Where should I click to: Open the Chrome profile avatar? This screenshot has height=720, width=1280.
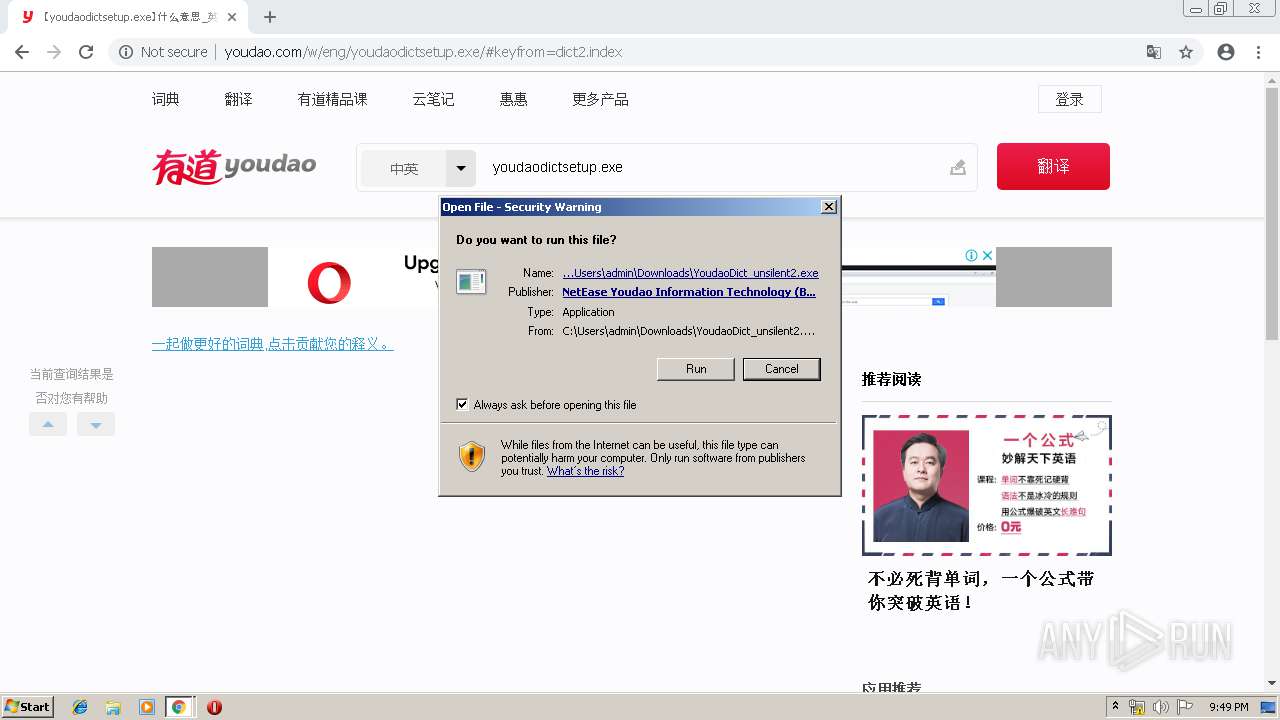pos(1226,52)
